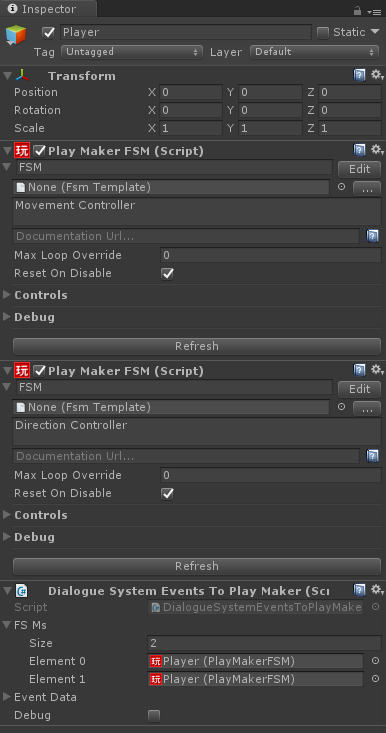This screenshot has width=386, height=733.
Task: Click object picker circle beside Element 0
Action: [375, 661]
